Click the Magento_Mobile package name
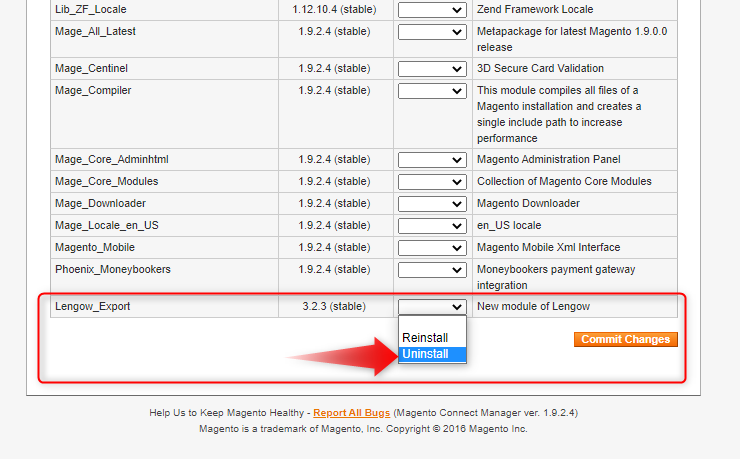Image resolution: width=740 pixels, height=459 pixels. (x=95, y=247)
